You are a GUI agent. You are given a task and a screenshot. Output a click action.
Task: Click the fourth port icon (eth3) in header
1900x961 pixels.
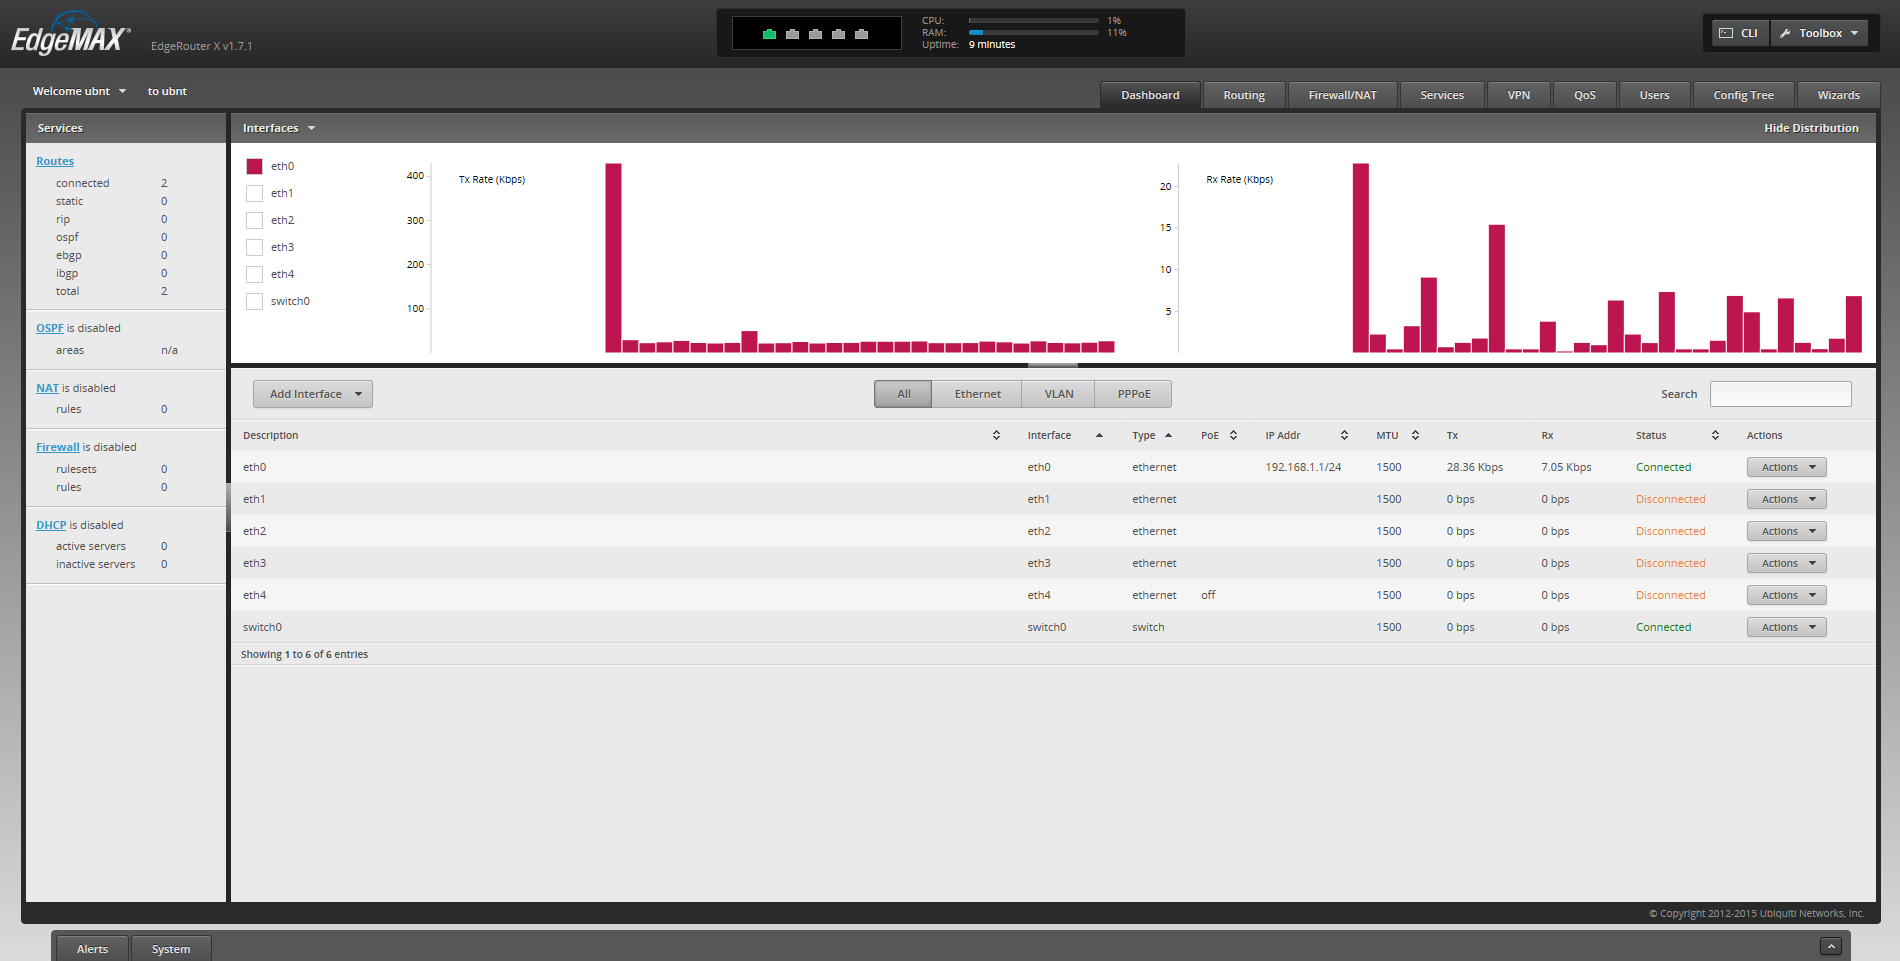click(x=838, y=34)
